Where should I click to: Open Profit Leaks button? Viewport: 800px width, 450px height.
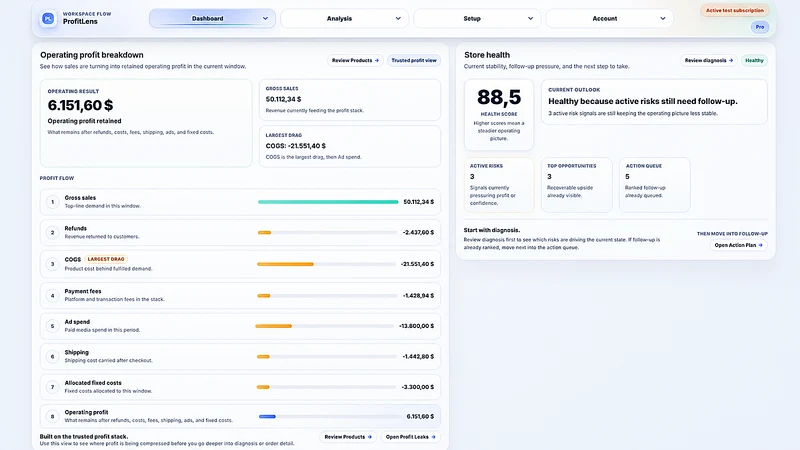410,437
